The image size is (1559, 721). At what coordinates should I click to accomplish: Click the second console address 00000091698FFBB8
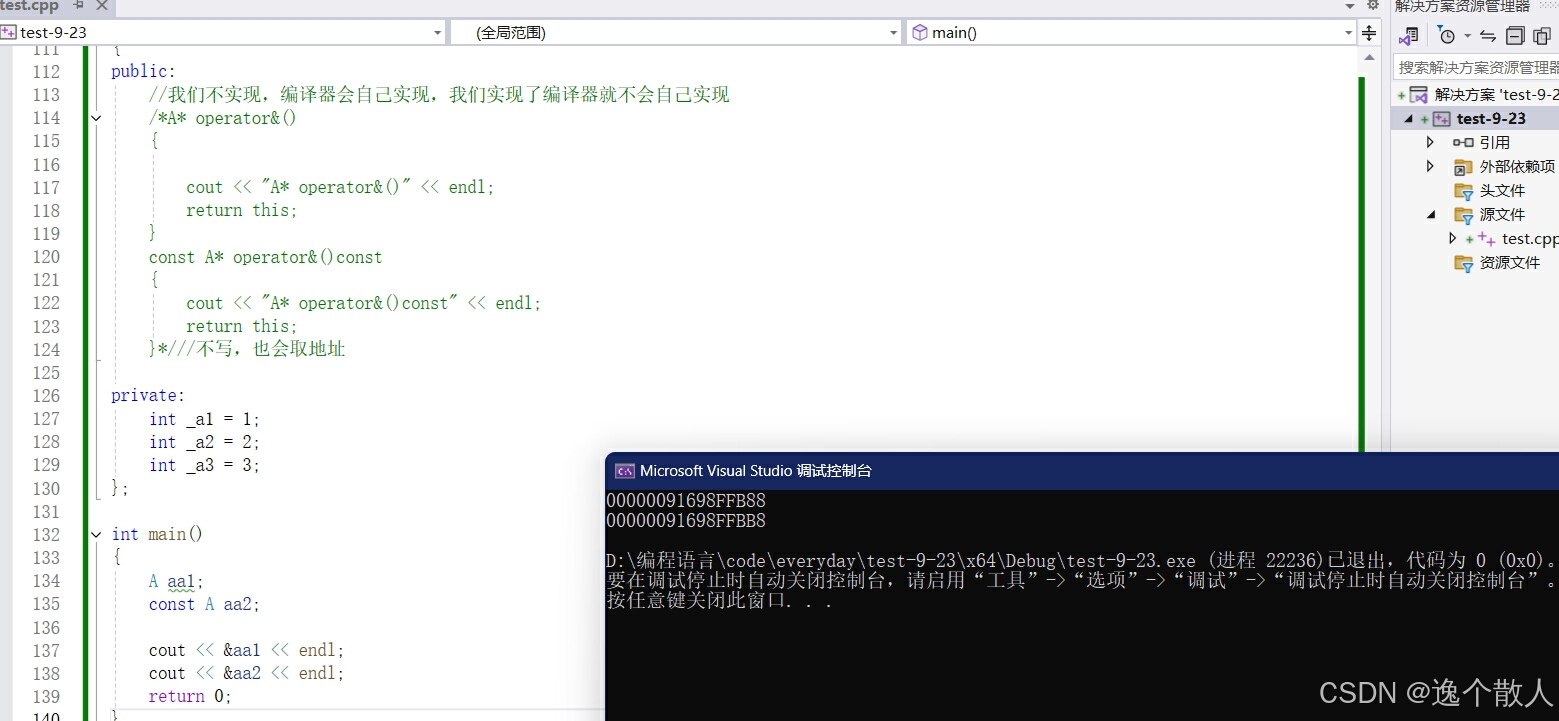pos(686,520)
